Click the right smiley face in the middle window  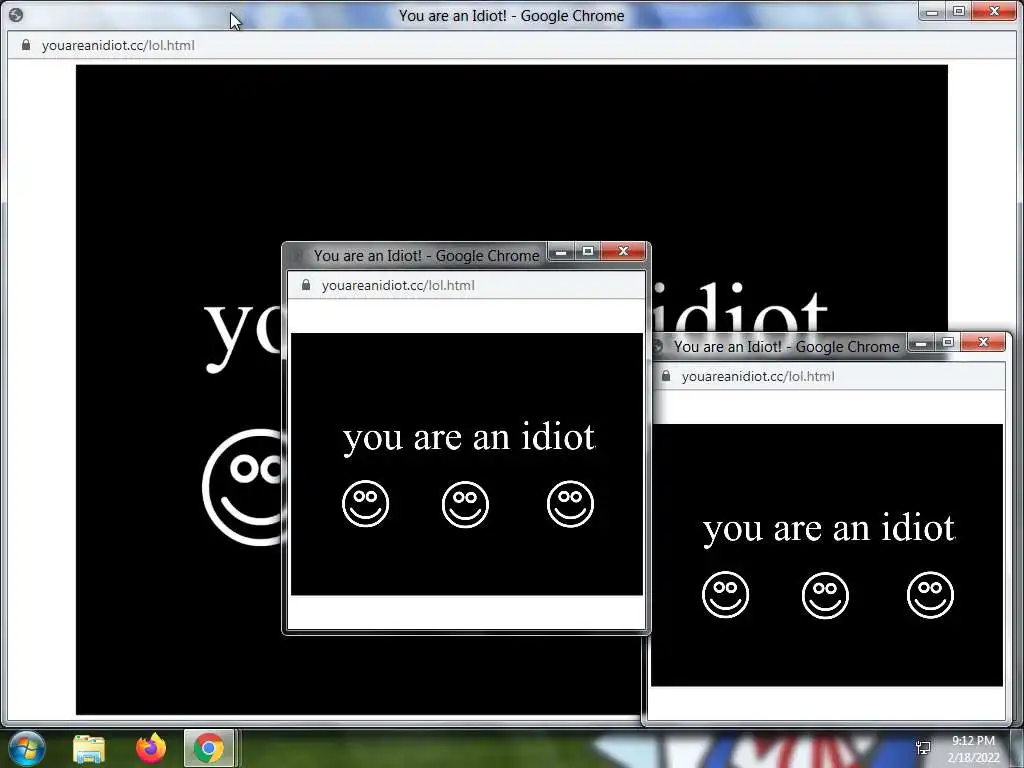(x=570, y=504)
